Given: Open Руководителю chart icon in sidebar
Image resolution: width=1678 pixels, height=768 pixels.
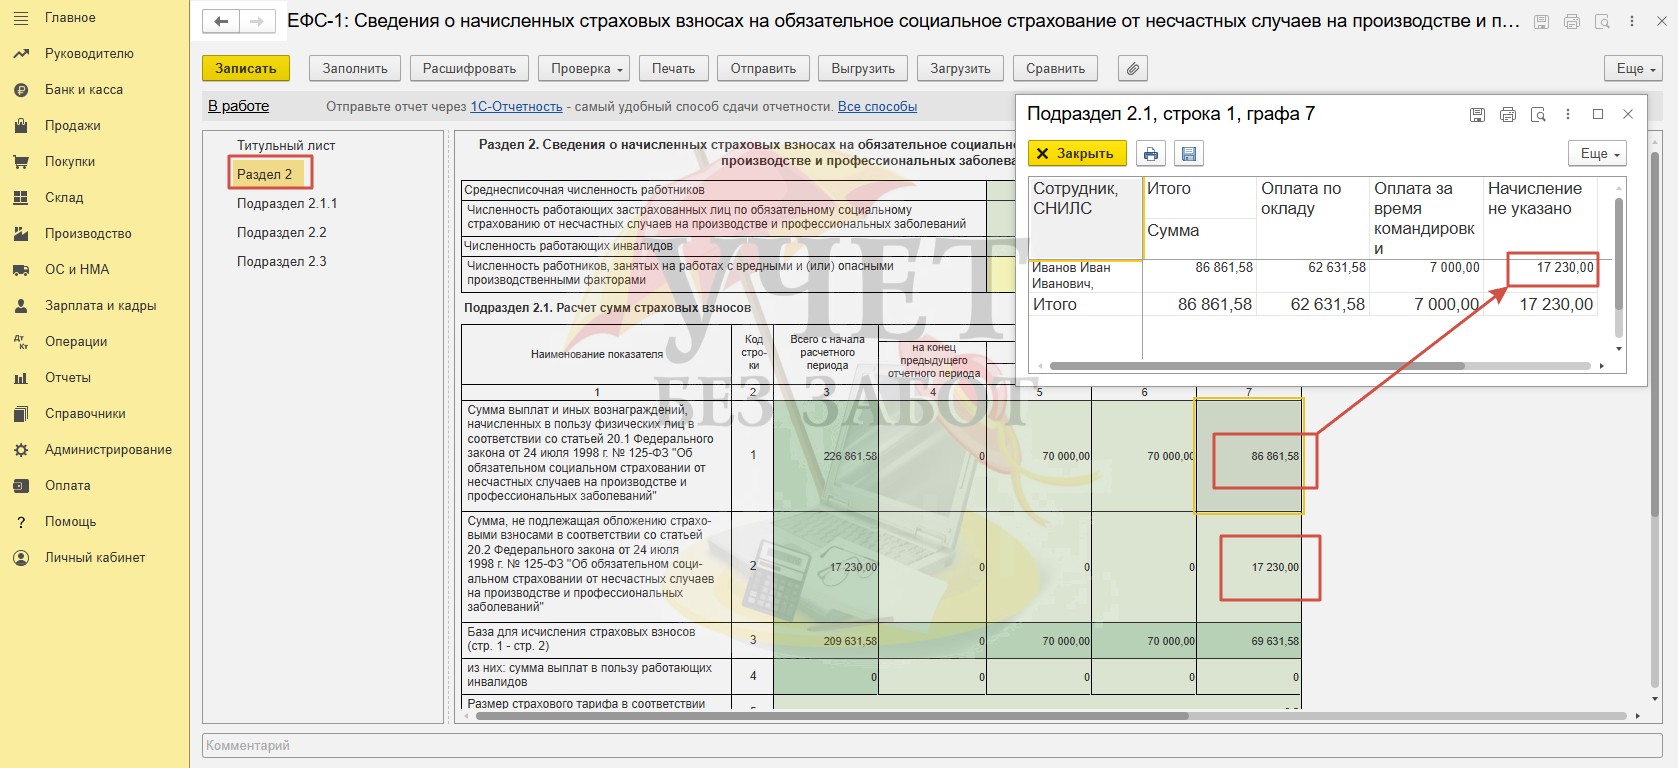Looking at the screenshot, I should (x=21, y=54).
